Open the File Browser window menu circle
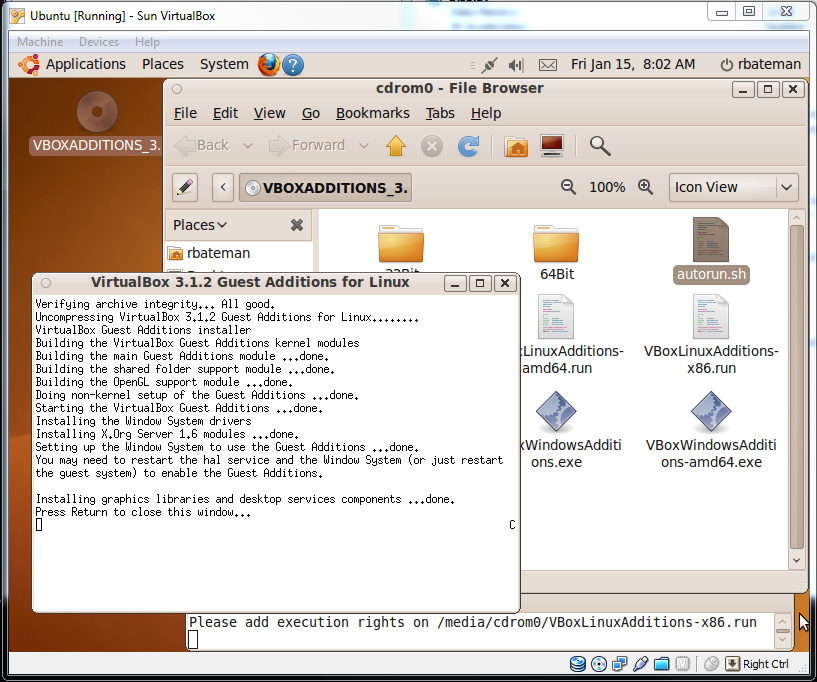Screen dimensions: 817x682 point(177,89)
